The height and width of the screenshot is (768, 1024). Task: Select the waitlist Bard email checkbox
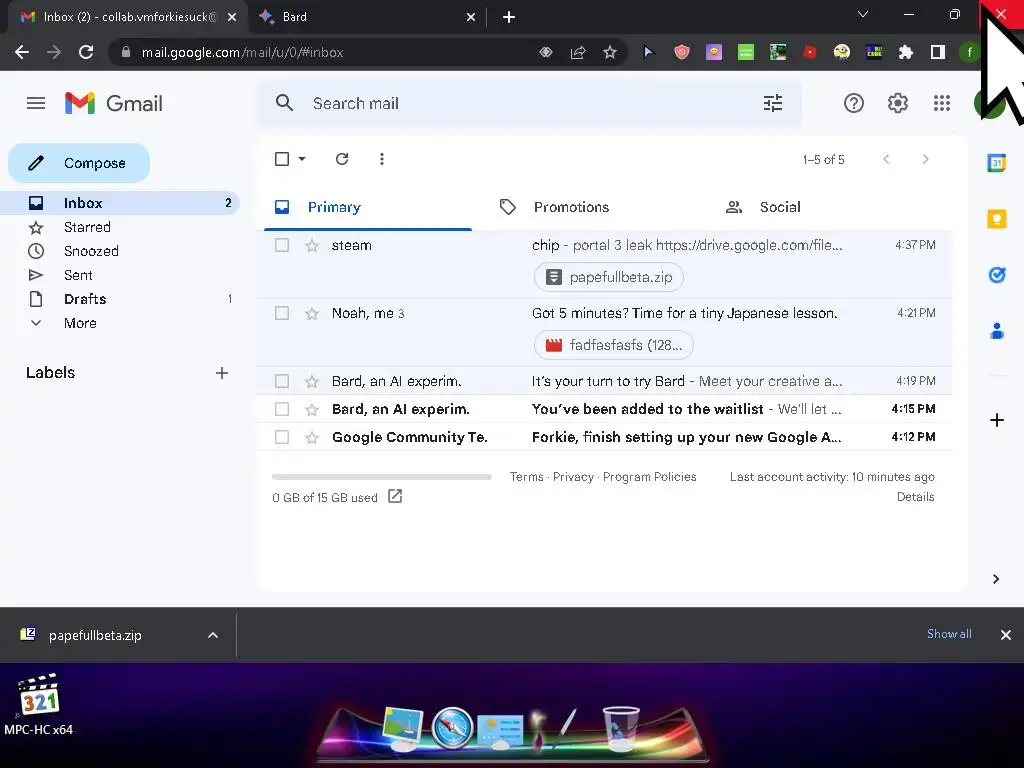[282, 409]
